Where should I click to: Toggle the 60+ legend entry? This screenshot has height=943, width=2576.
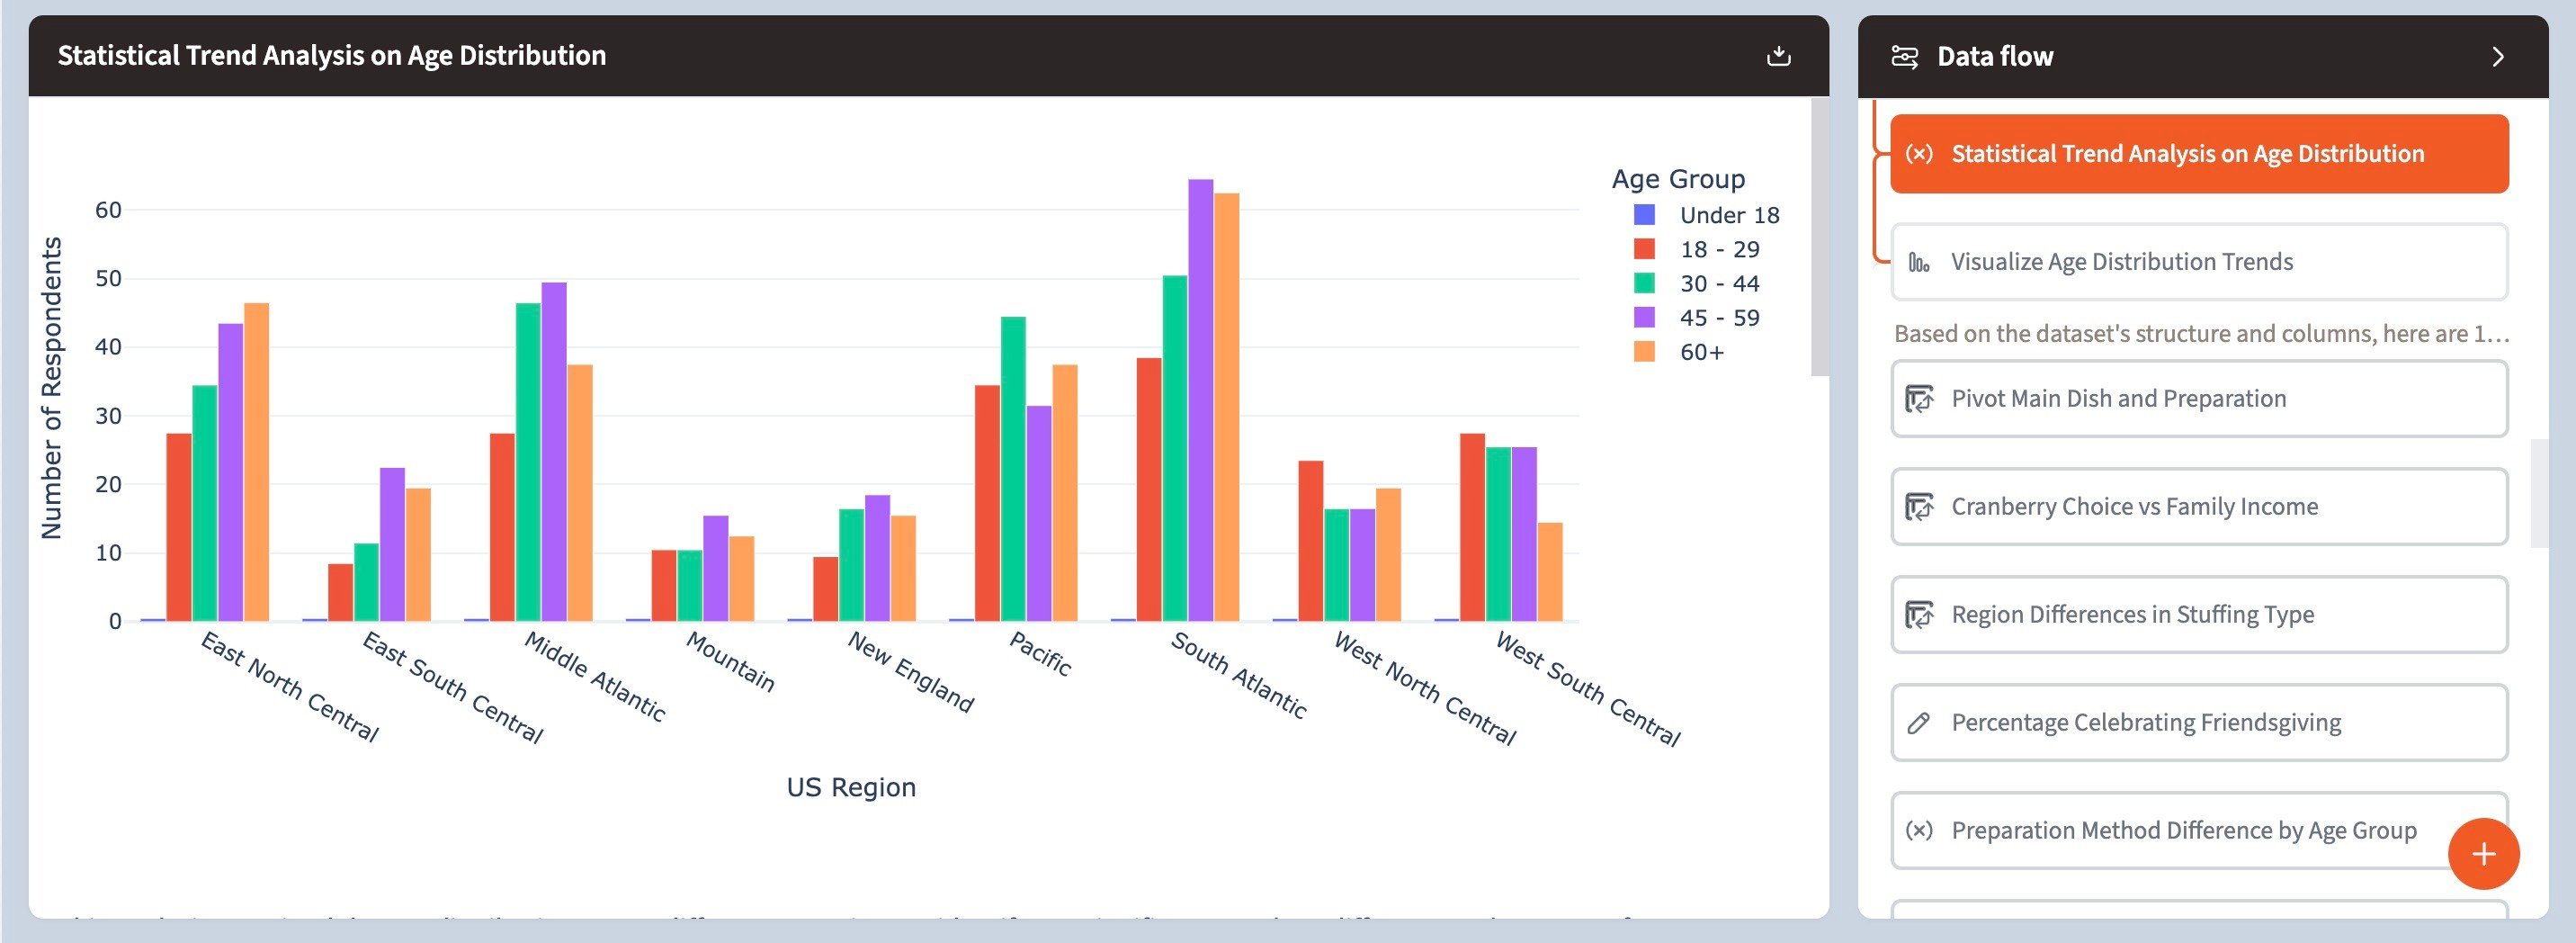tap(1678, 352)
